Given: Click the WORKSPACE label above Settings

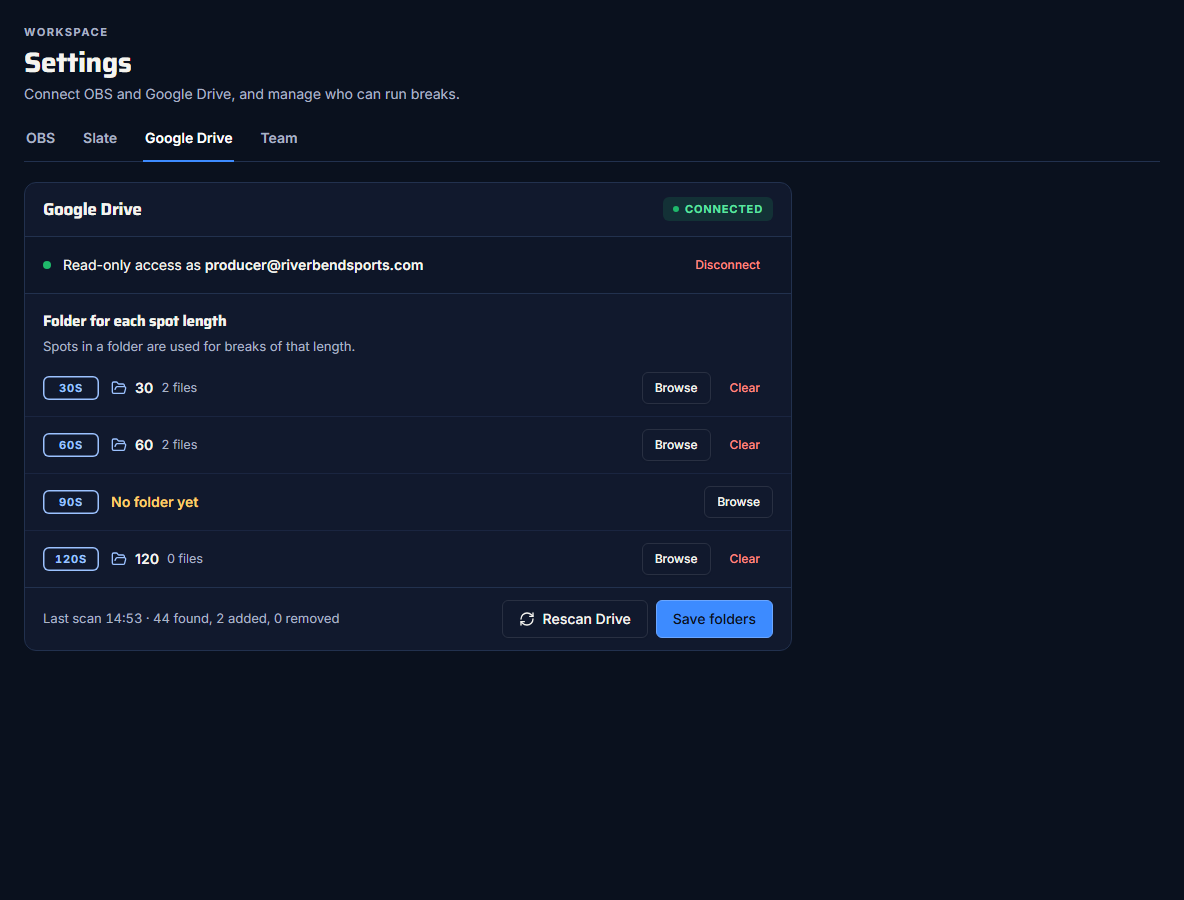Looking at the screenshot, I should click(66, 32).
